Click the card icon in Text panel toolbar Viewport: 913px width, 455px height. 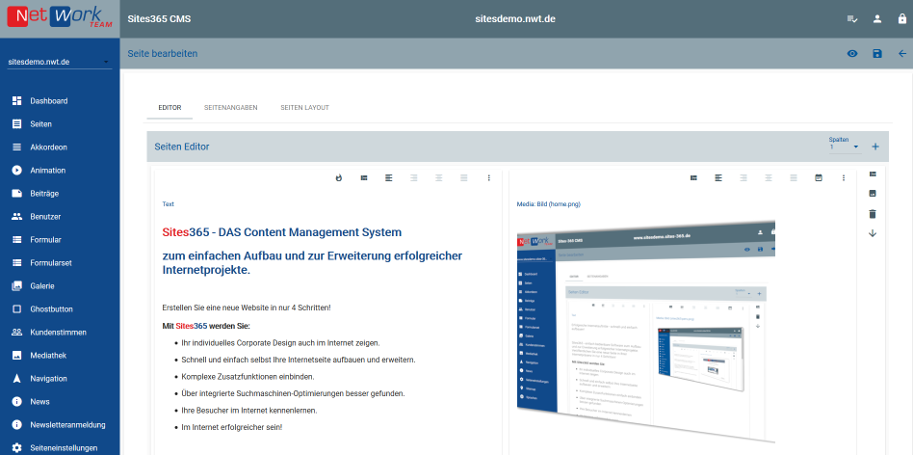[364, 178]
